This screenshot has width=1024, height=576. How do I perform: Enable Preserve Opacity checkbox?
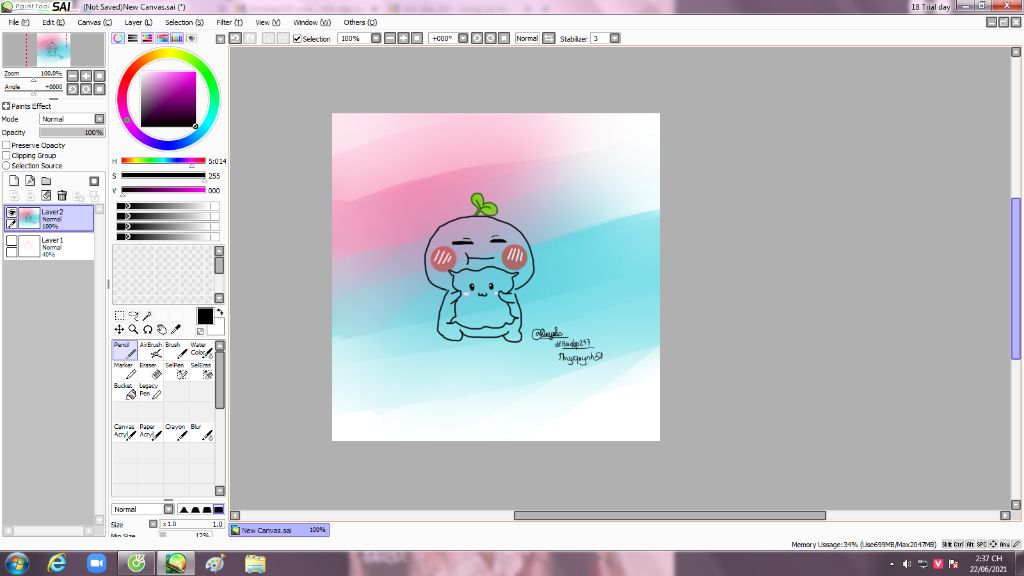(x=6, y=146)
